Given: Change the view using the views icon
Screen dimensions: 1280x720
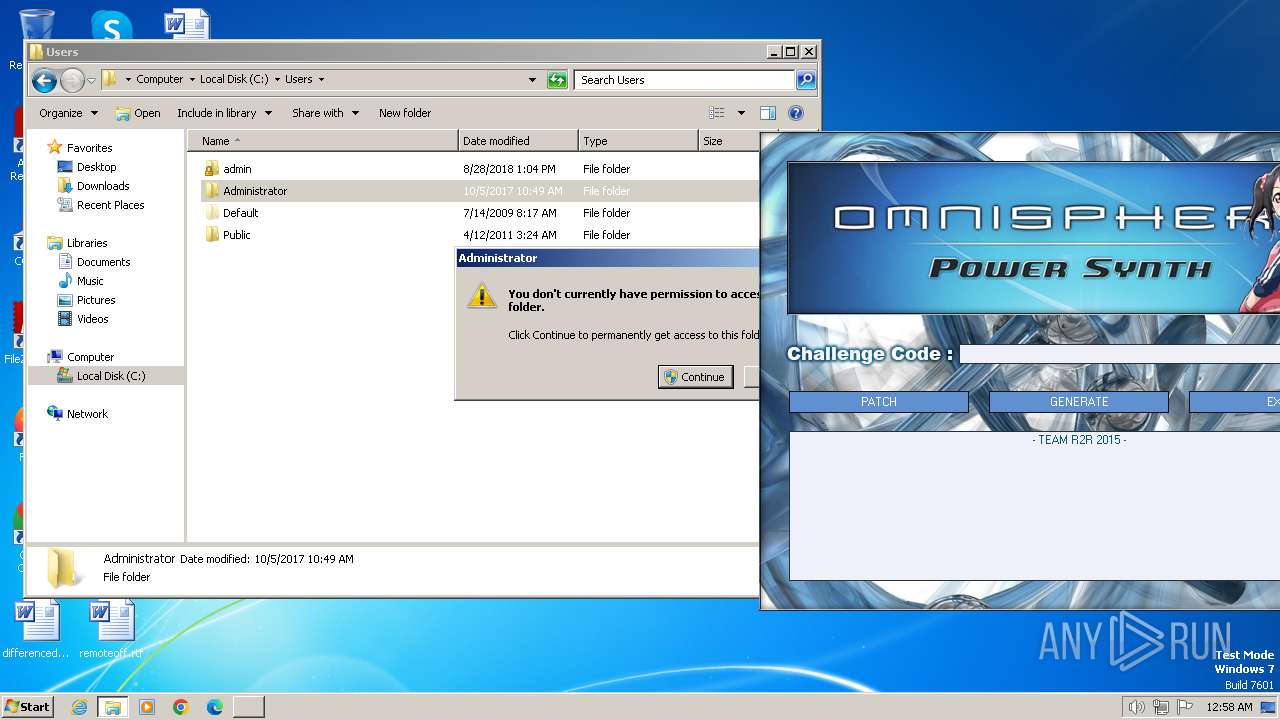Looking at the screenshot, I should [716, 113].
